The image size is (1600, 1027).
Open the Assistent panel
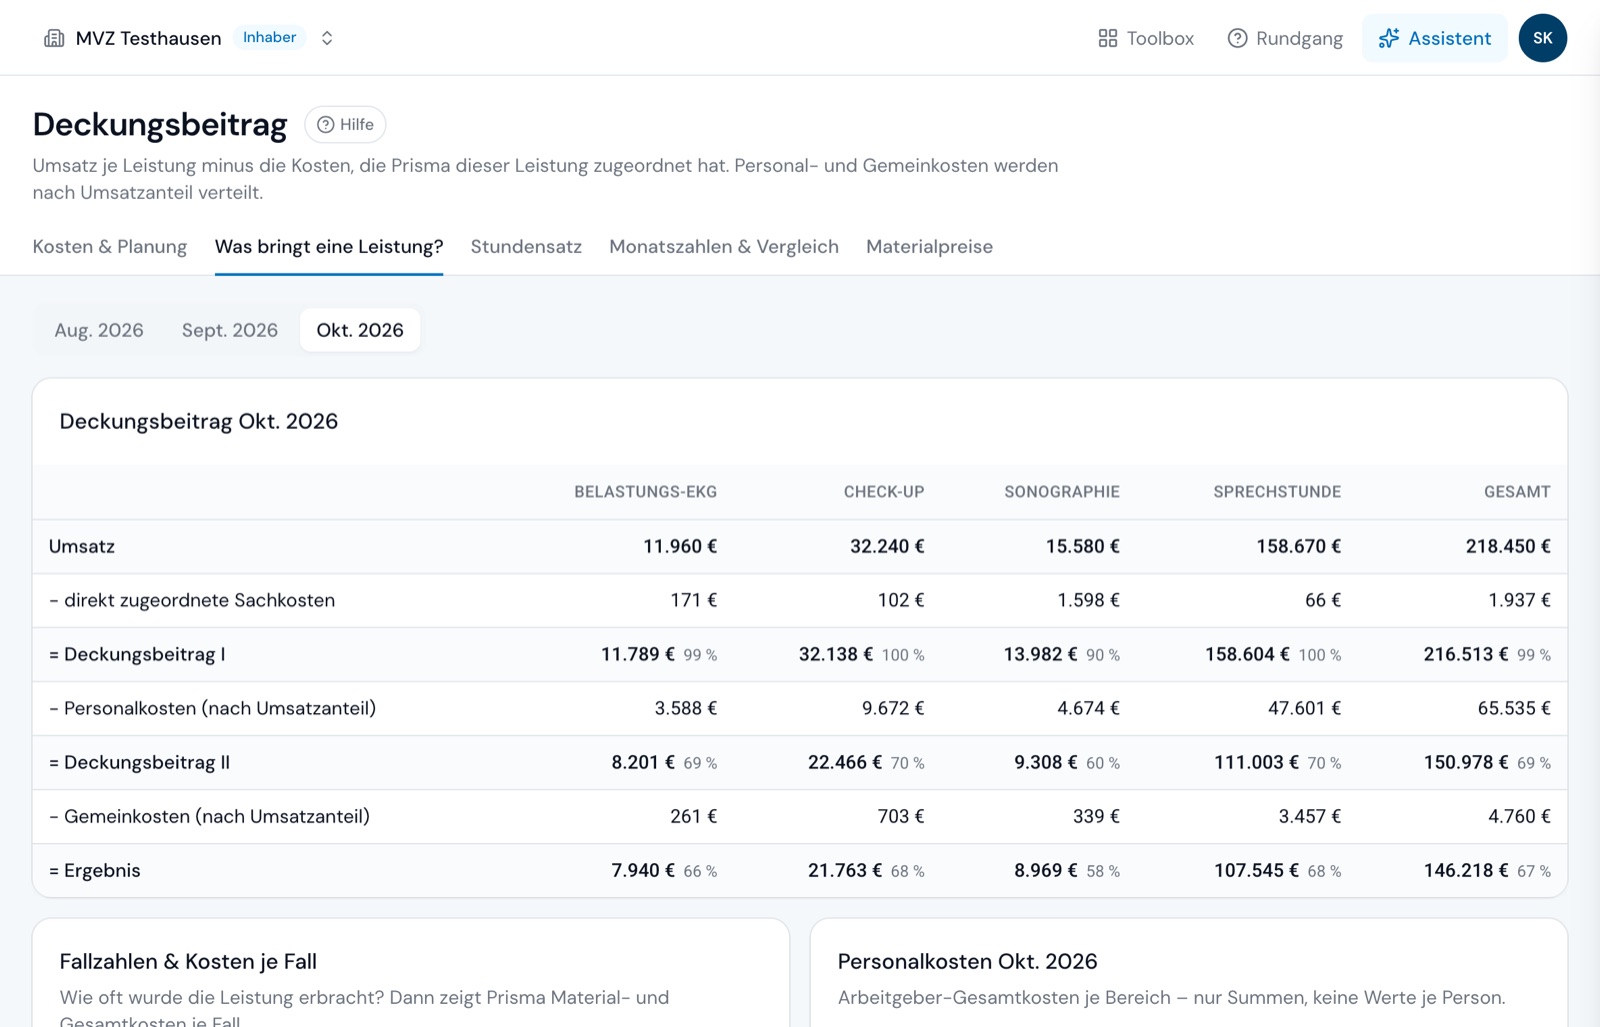(x=1435, y=38)
